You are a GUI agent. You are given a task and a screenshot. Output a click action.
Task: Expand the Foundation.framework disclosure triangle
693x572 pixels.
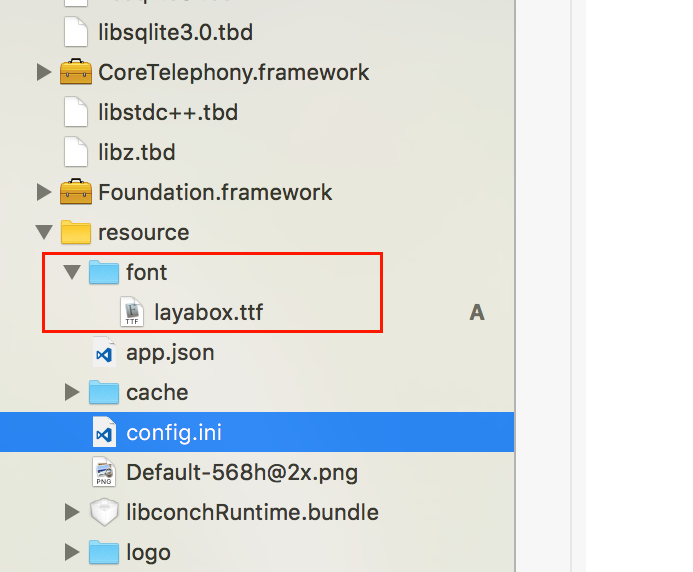tap(43, 192)
